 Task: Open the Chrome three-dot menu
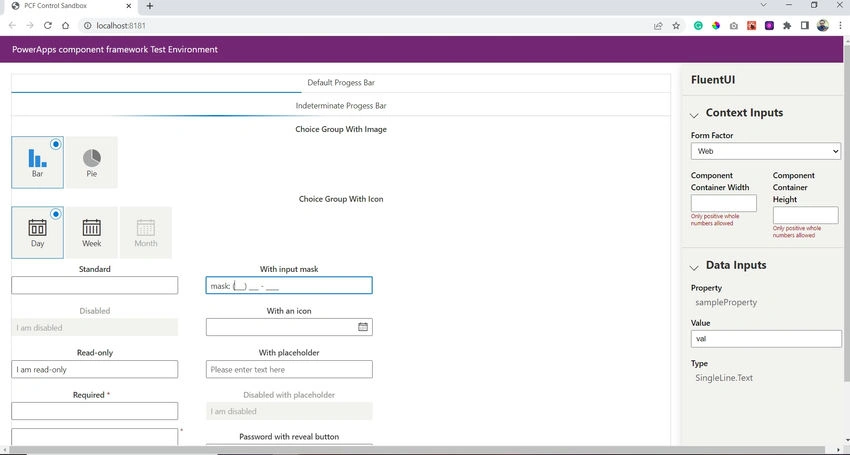pyautogui.click(x=841, y=25)
